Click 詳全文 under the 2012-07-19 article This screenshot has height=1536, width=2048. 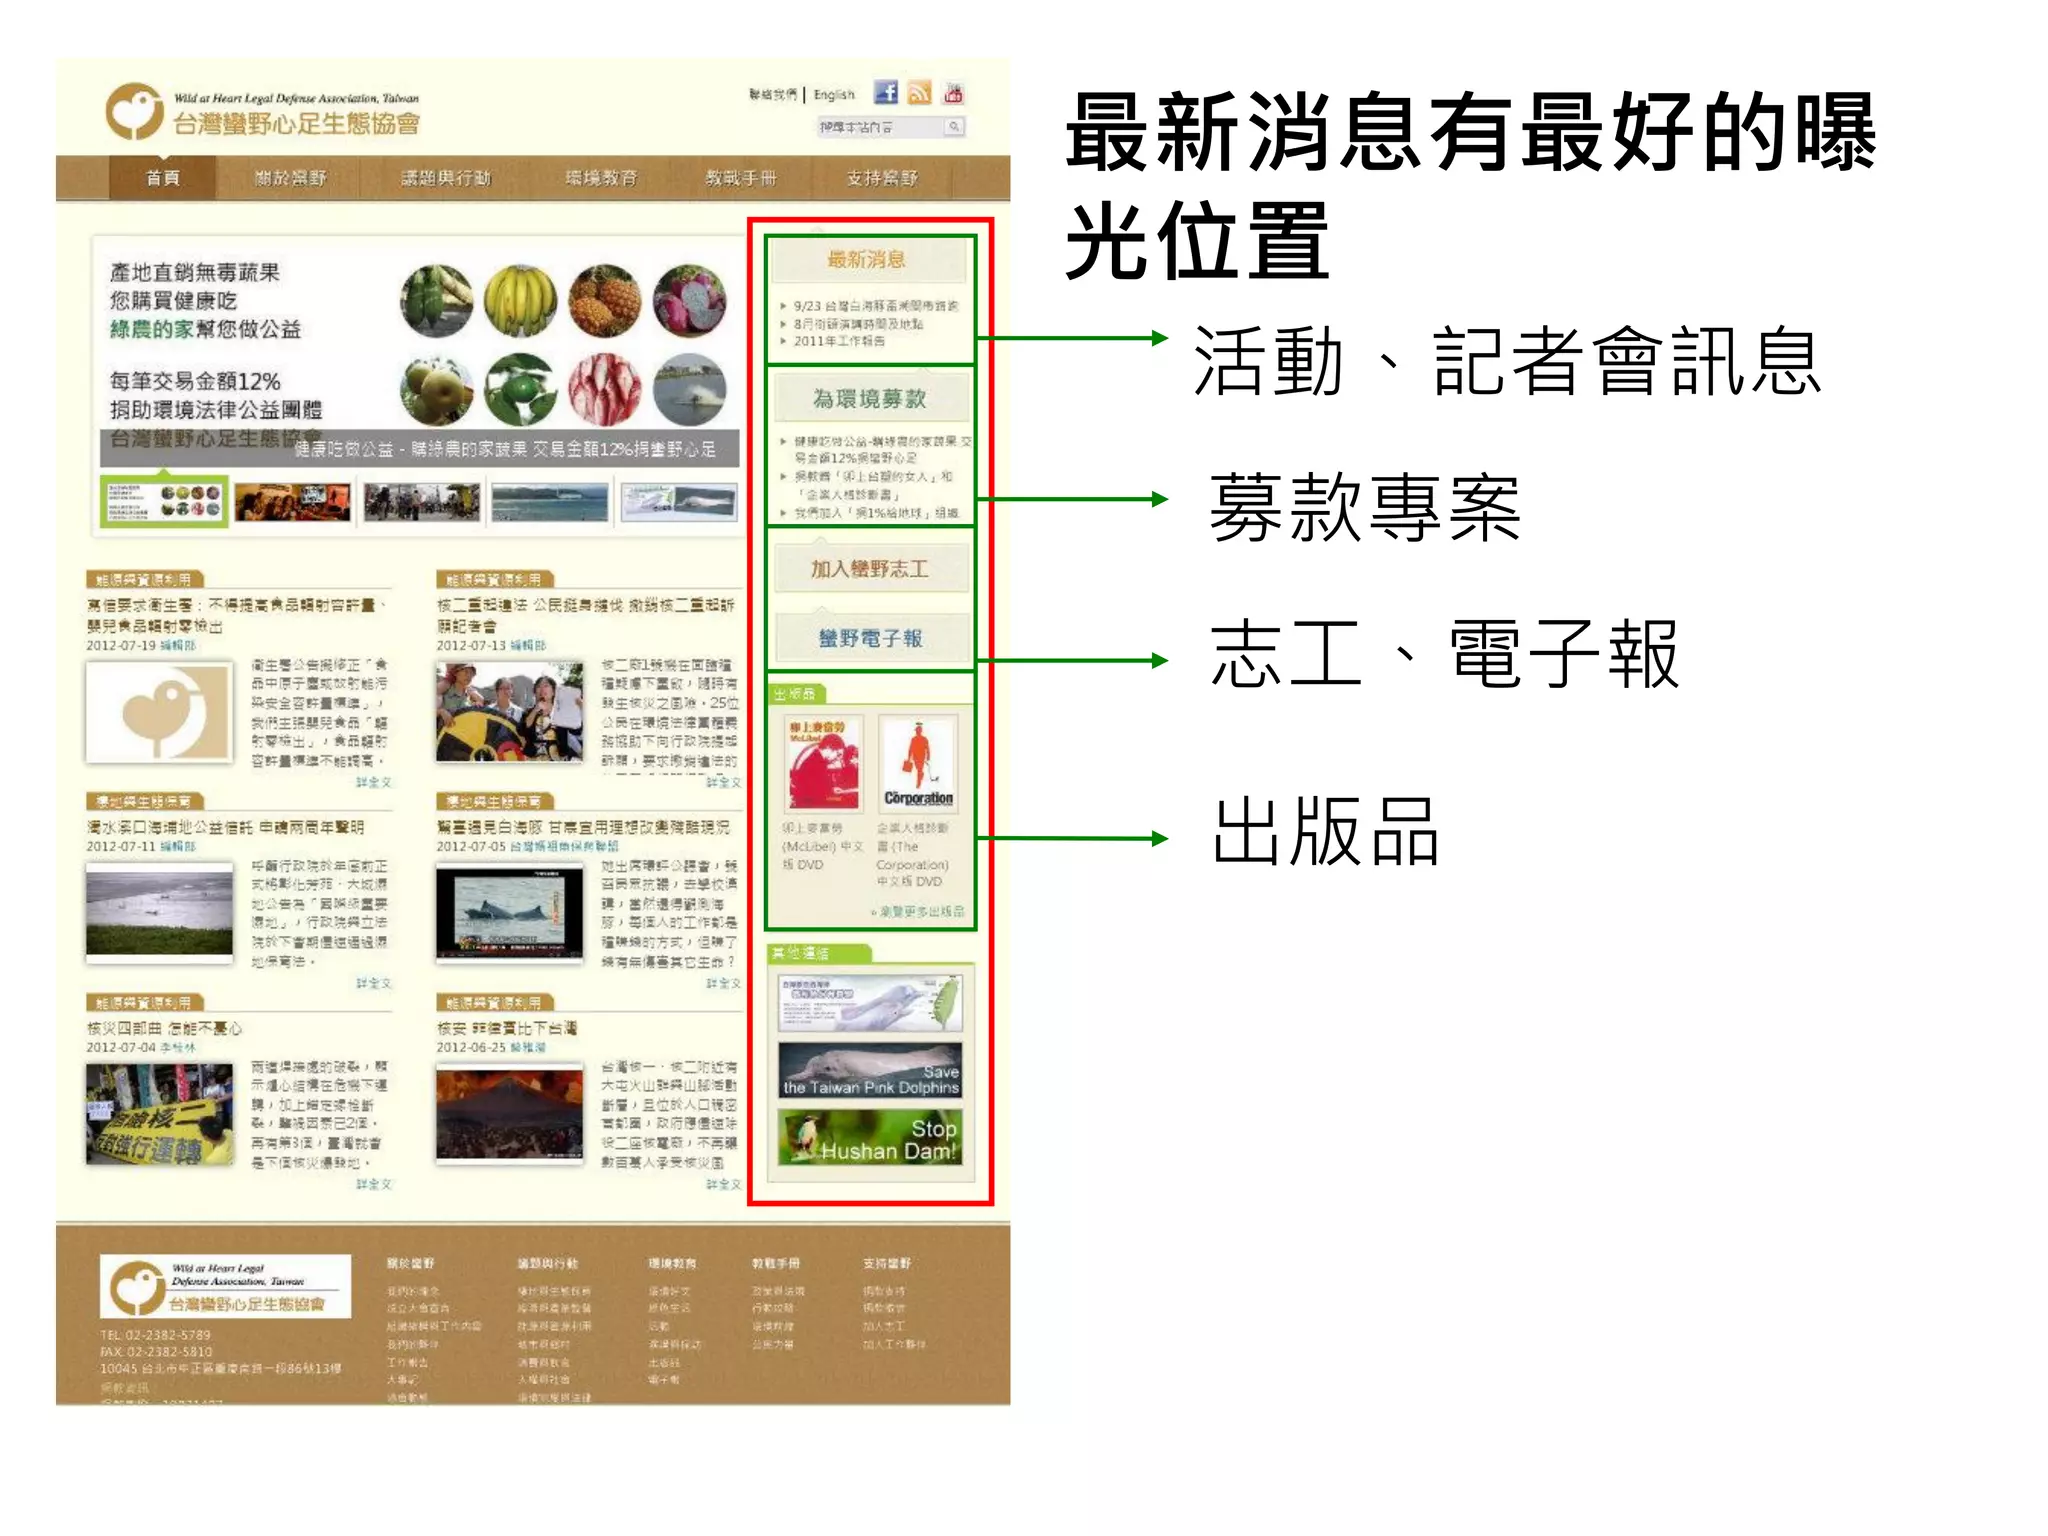point(374,782)
